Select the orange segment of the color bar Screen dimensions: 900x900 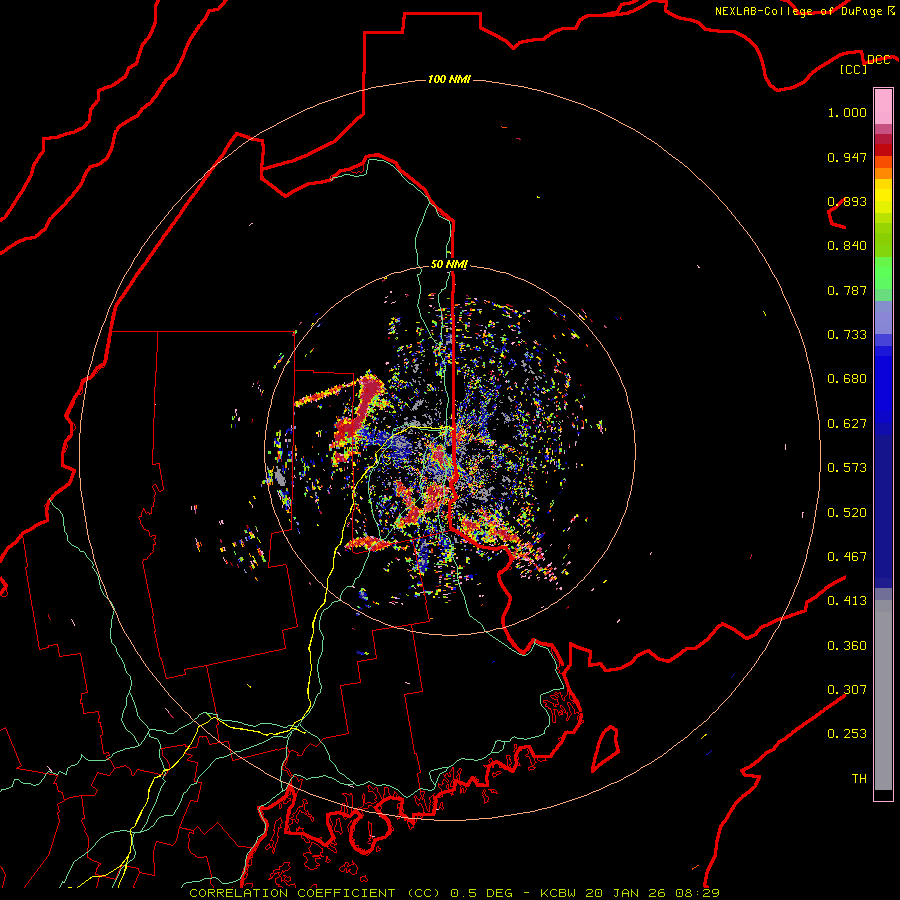point(883,168)
